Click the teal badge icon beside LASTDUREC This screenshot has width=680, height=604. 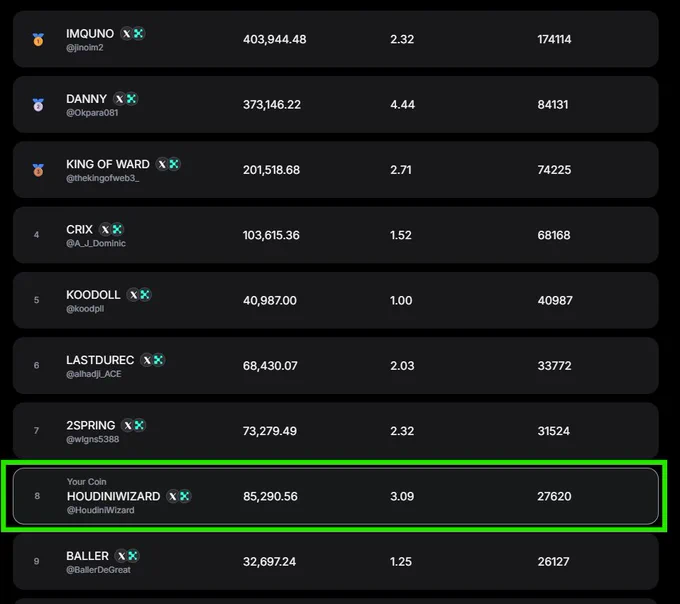click(x=159, y=360)
